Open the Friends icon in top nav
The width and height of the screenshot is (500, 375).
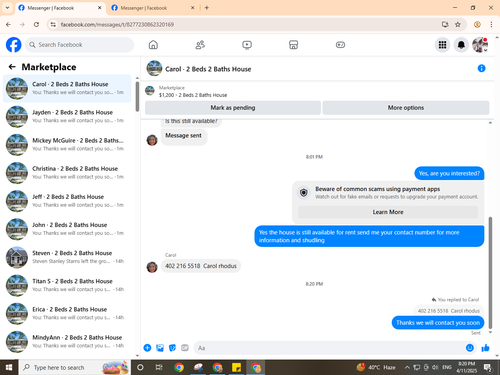point(200,45)
